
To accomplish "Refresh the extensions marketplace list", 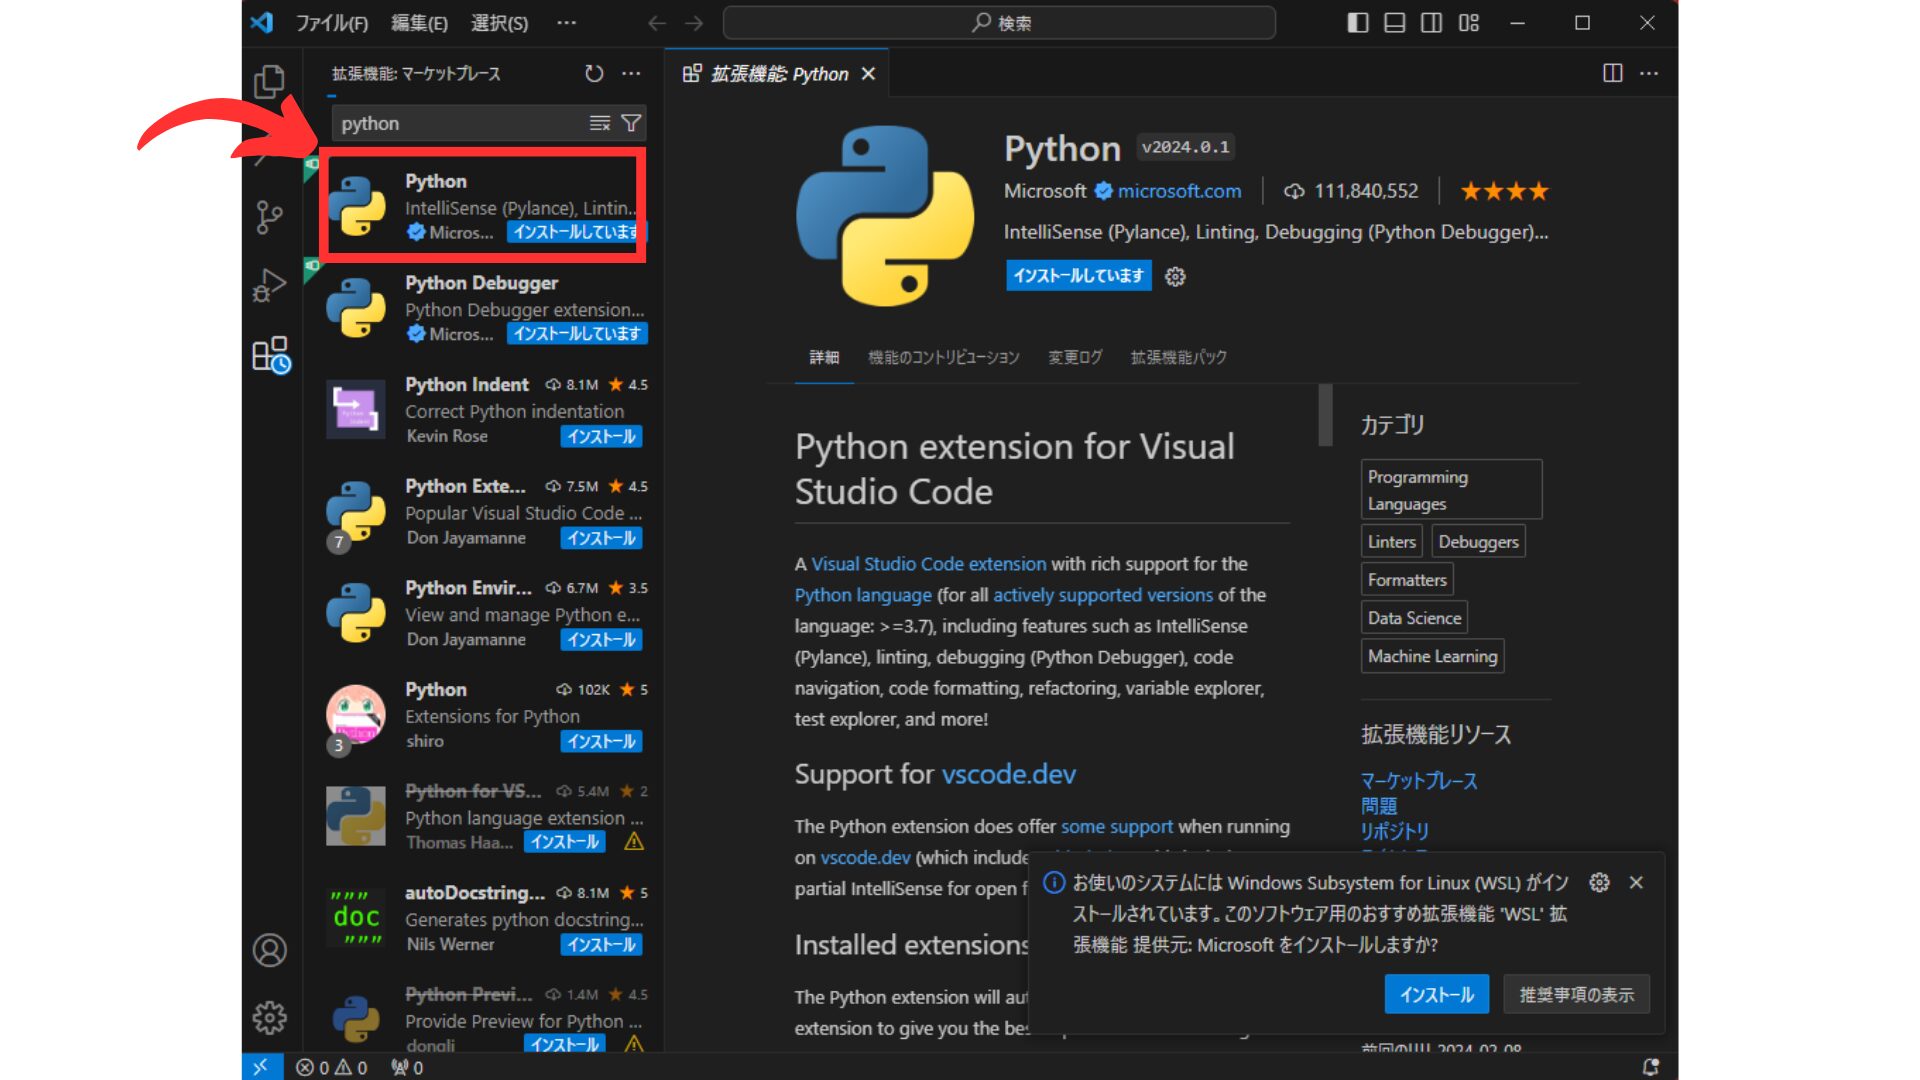I will 594,73.
